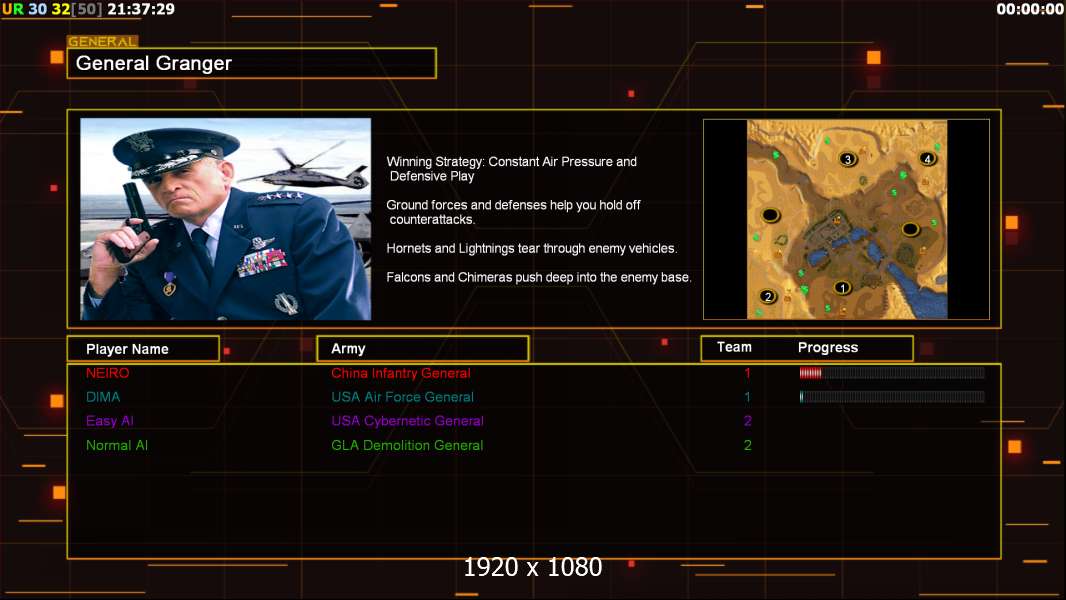Click the 00:00:00 timer at top right

(x=1030, y=9)
